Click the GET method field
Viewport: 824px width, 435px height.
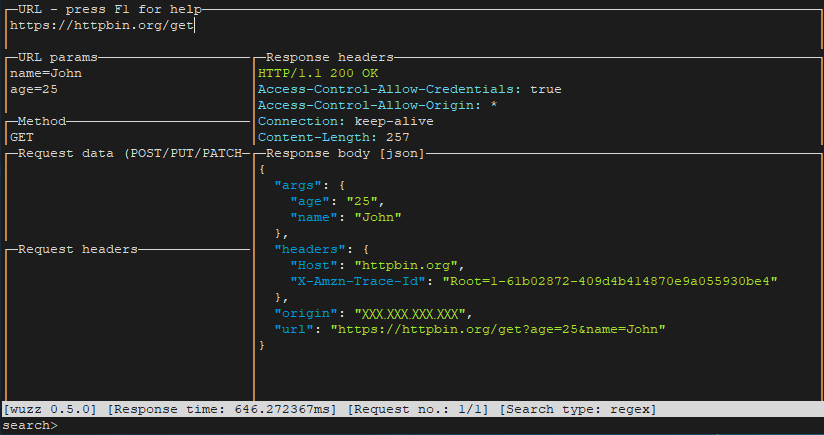[x=22, y=137]
